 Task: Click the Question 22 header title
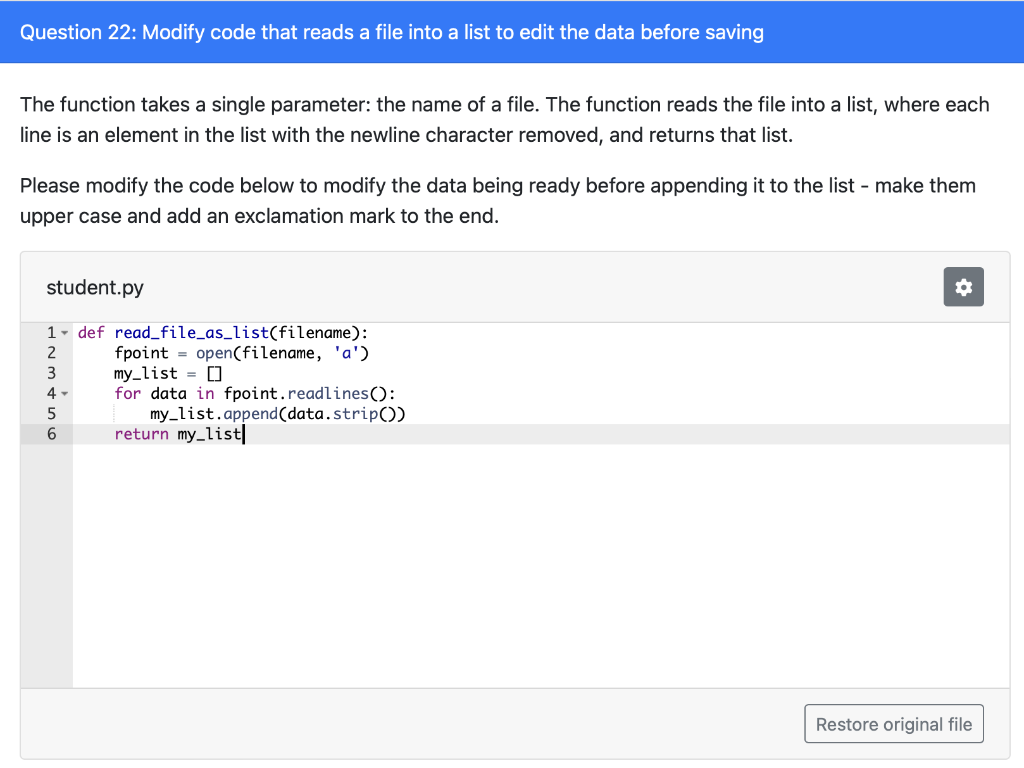(392, 32)
